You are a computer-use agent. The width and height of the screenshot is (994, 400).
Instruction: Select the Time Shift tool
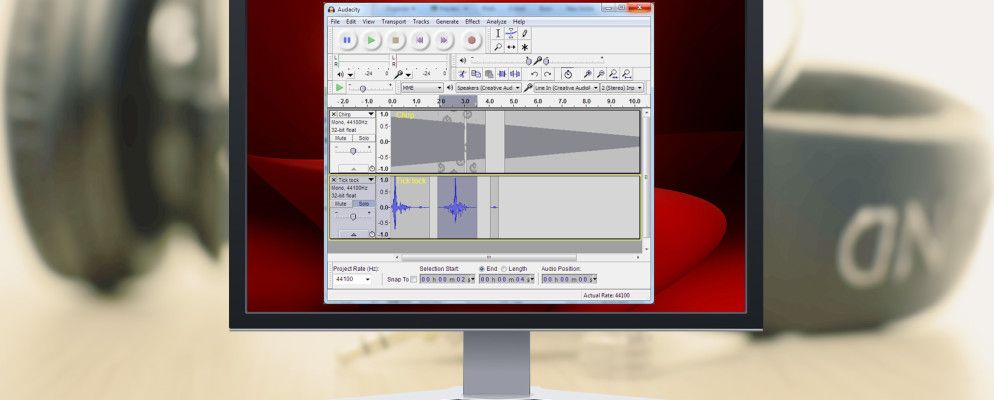click(x=511, y=47)
